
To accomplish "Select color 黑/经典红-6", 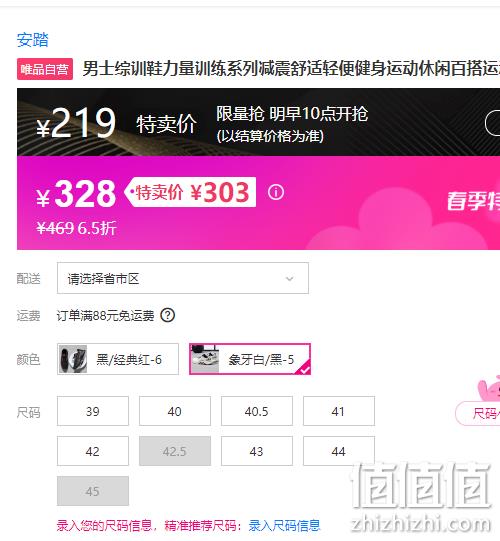I will pos(118,359).
